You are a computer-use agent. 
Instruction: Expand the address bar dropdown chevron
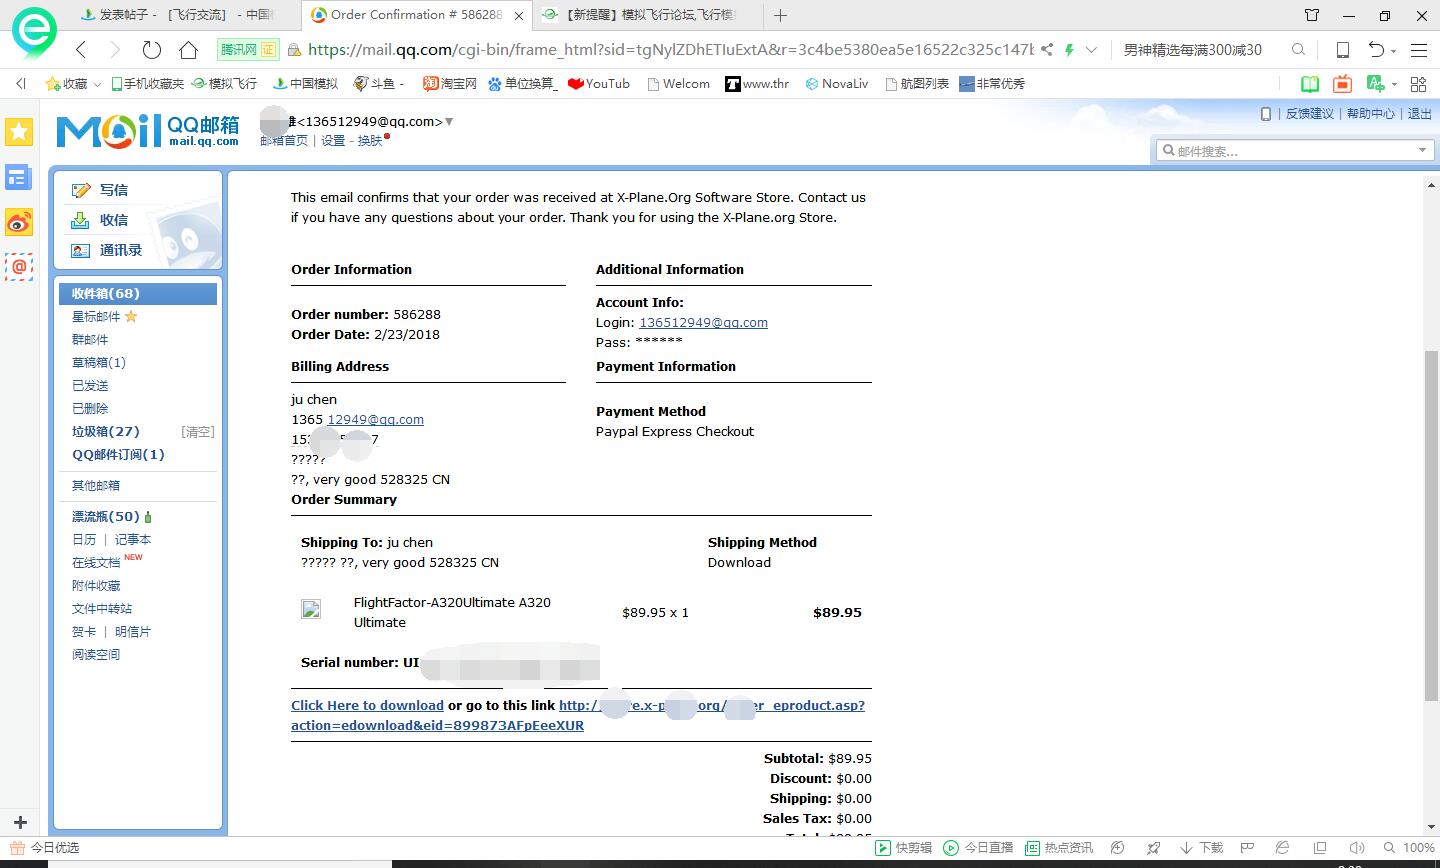tap(1091, 50)
